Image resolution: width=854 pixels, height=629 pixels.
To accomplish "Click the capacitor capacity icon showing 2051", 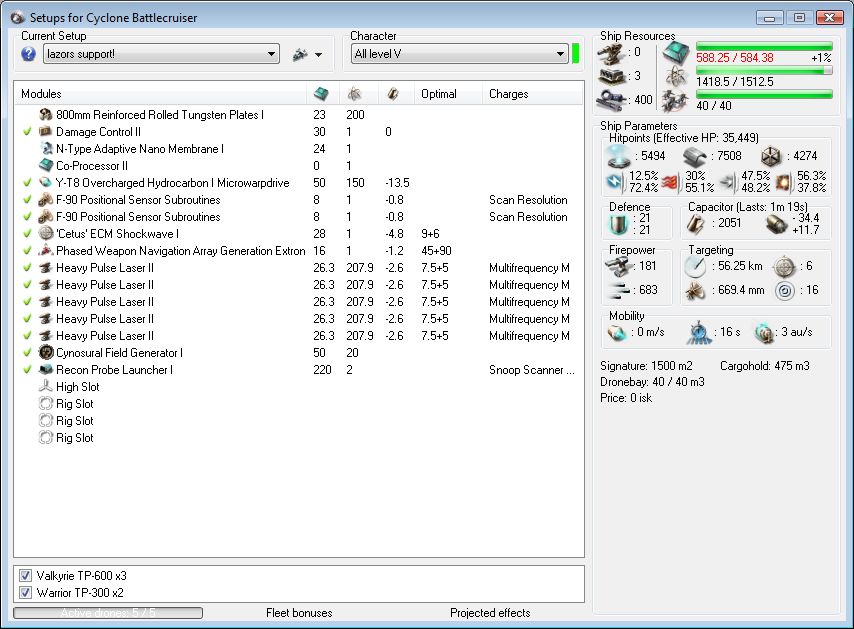I will pos(696,223).
